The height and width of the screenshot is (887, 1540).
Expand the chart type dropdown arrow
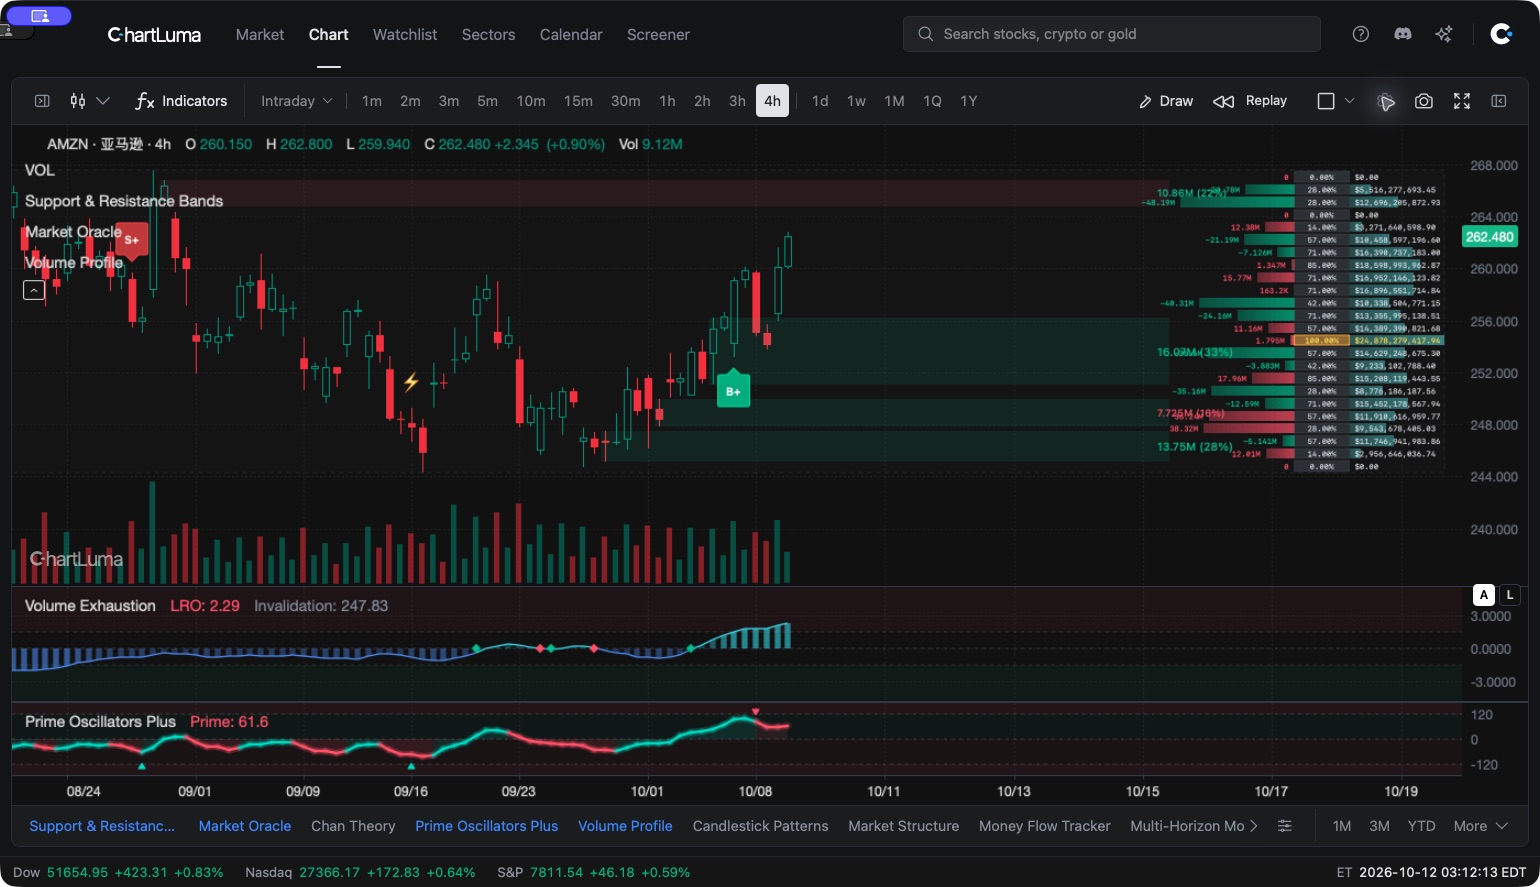point(103,101)
